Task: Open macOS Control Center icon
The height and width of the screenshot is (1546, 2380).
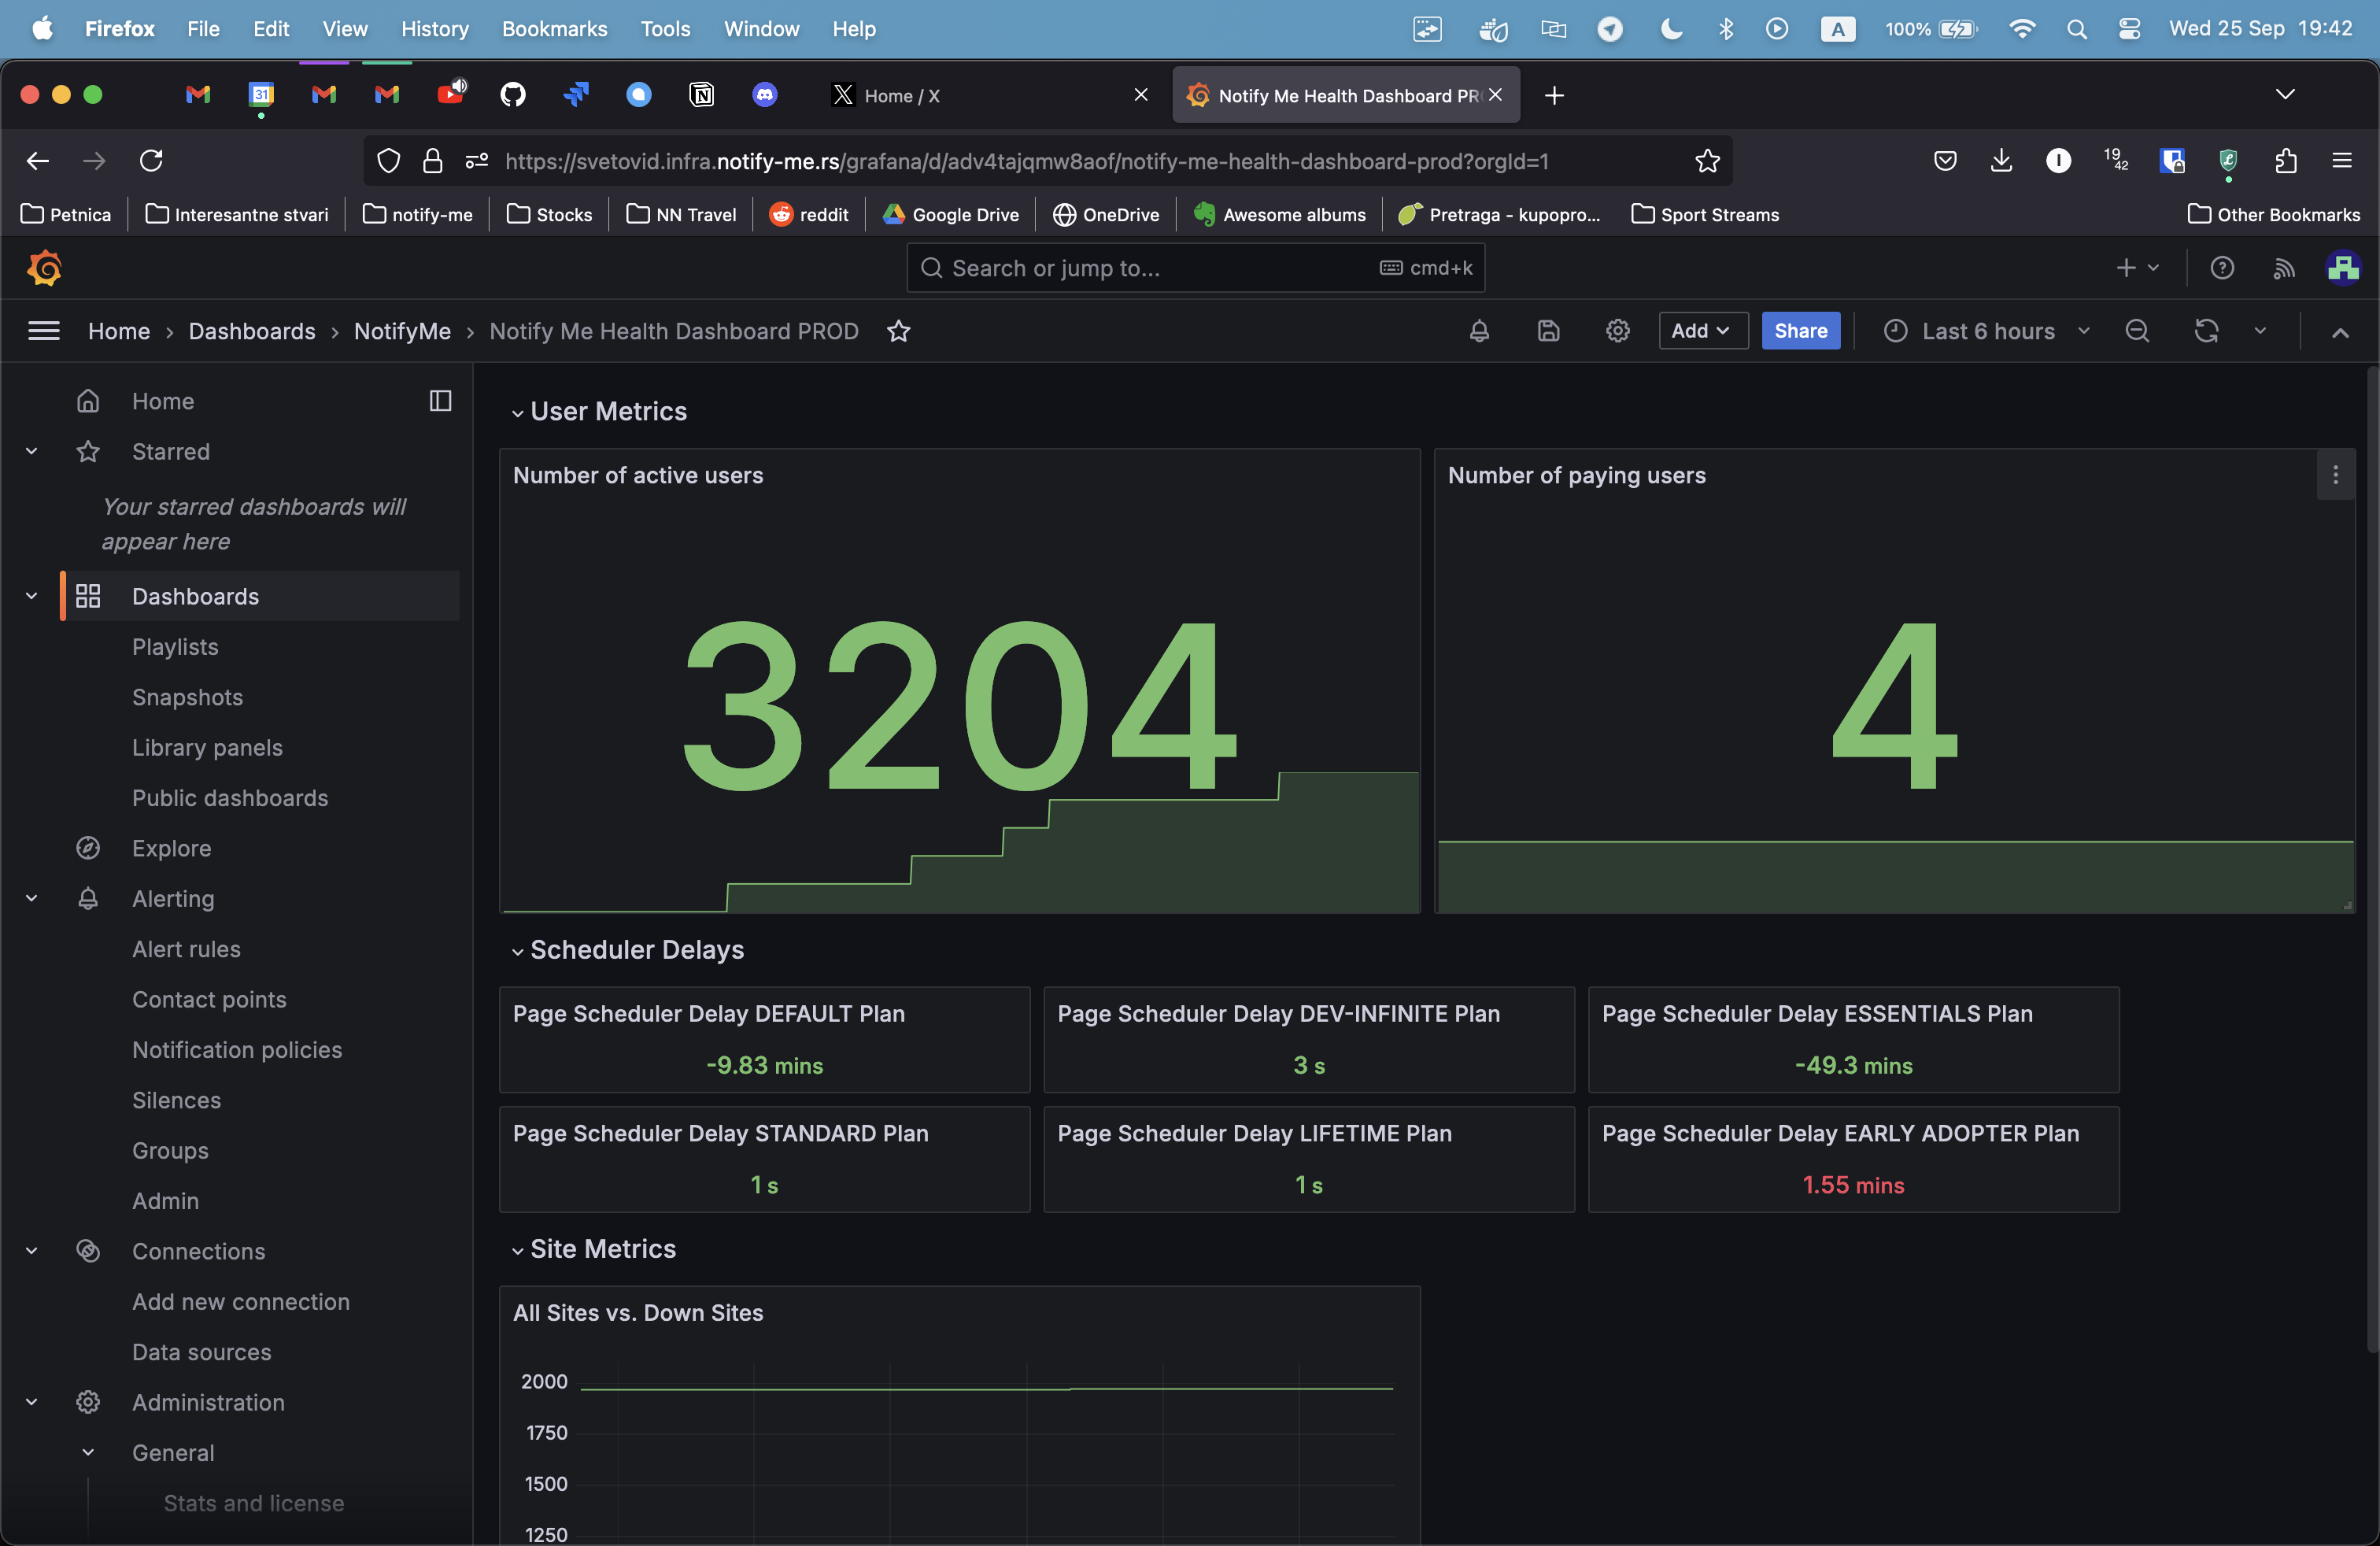Action: coord(2128,29)
